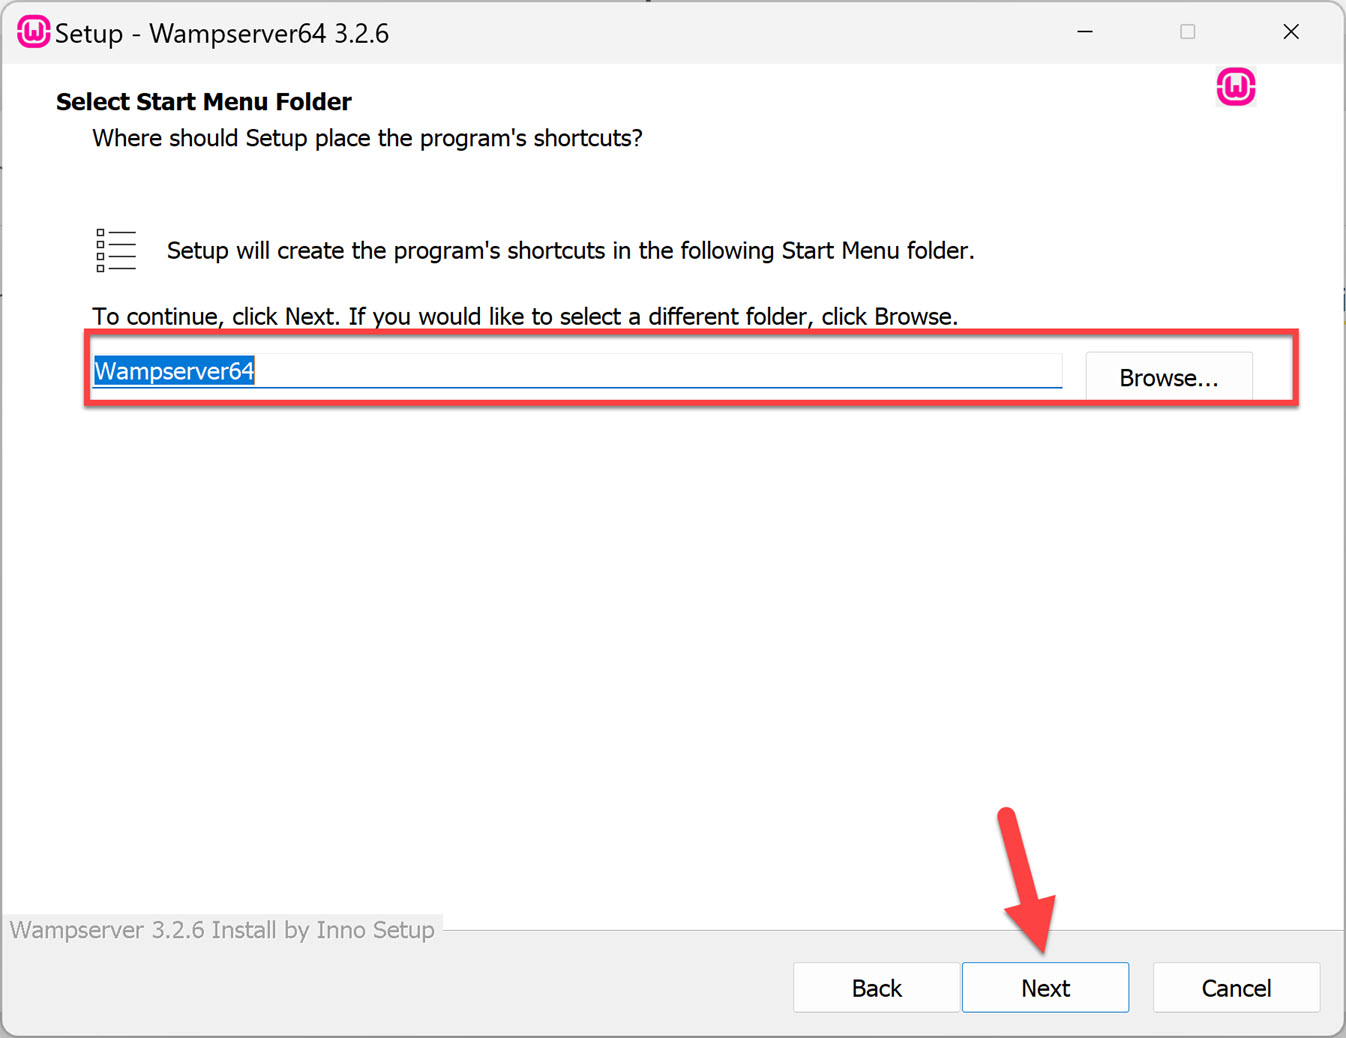Click the Select Start Menu Folder heading
Screen dimensions: 1346x1038
coord(203,101)
